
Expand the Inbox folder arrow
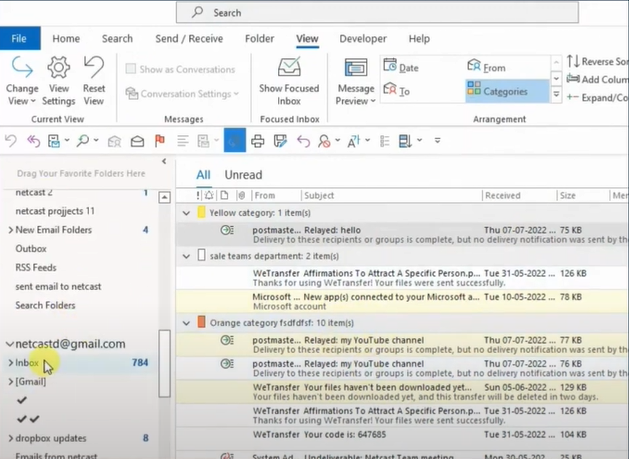(x=10, y=363)
